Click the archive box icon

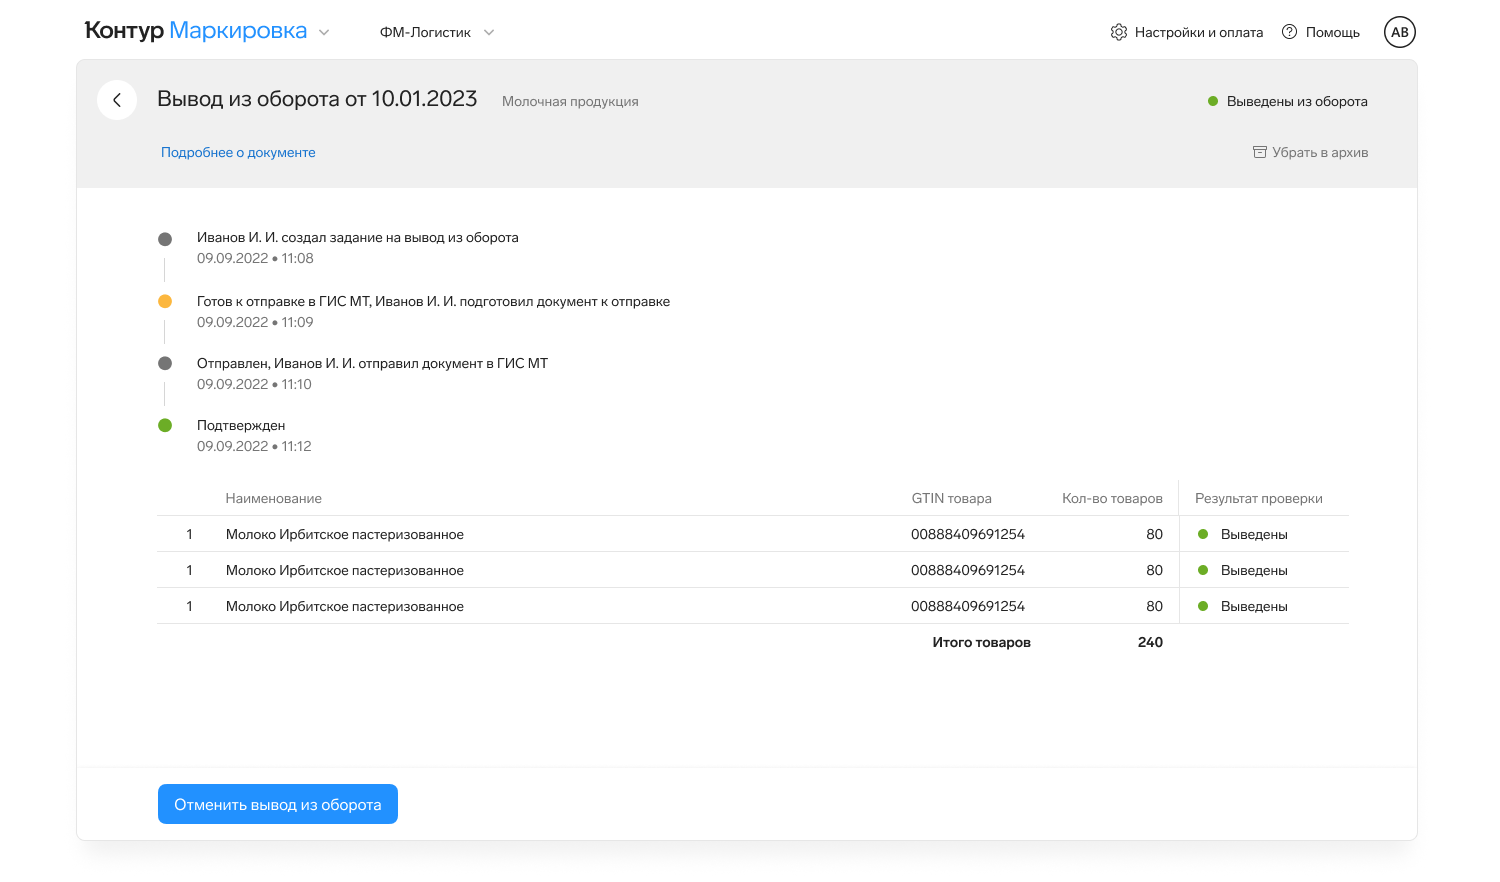[1259, 152]
